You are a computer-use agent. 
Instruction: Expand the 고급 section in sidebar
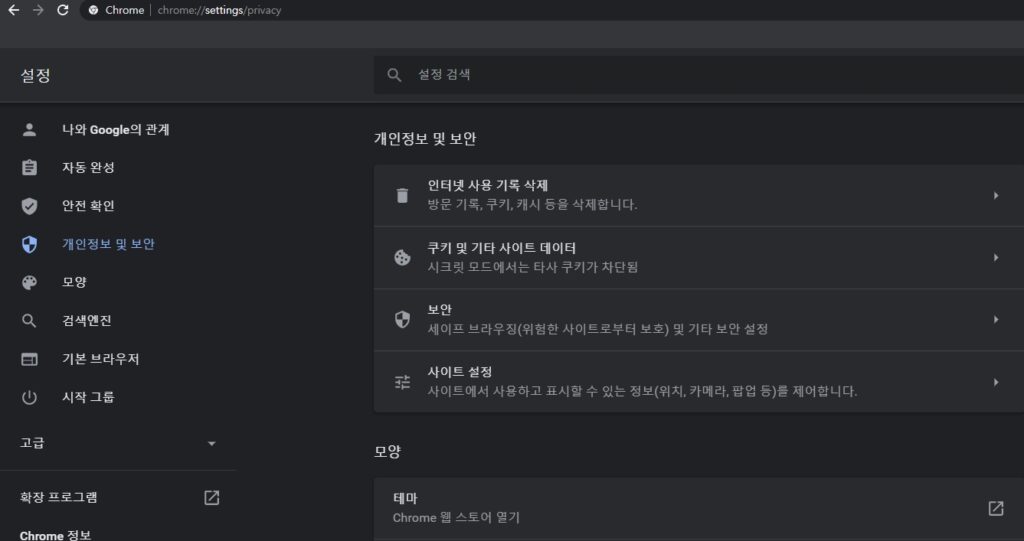tap(118, 443)
